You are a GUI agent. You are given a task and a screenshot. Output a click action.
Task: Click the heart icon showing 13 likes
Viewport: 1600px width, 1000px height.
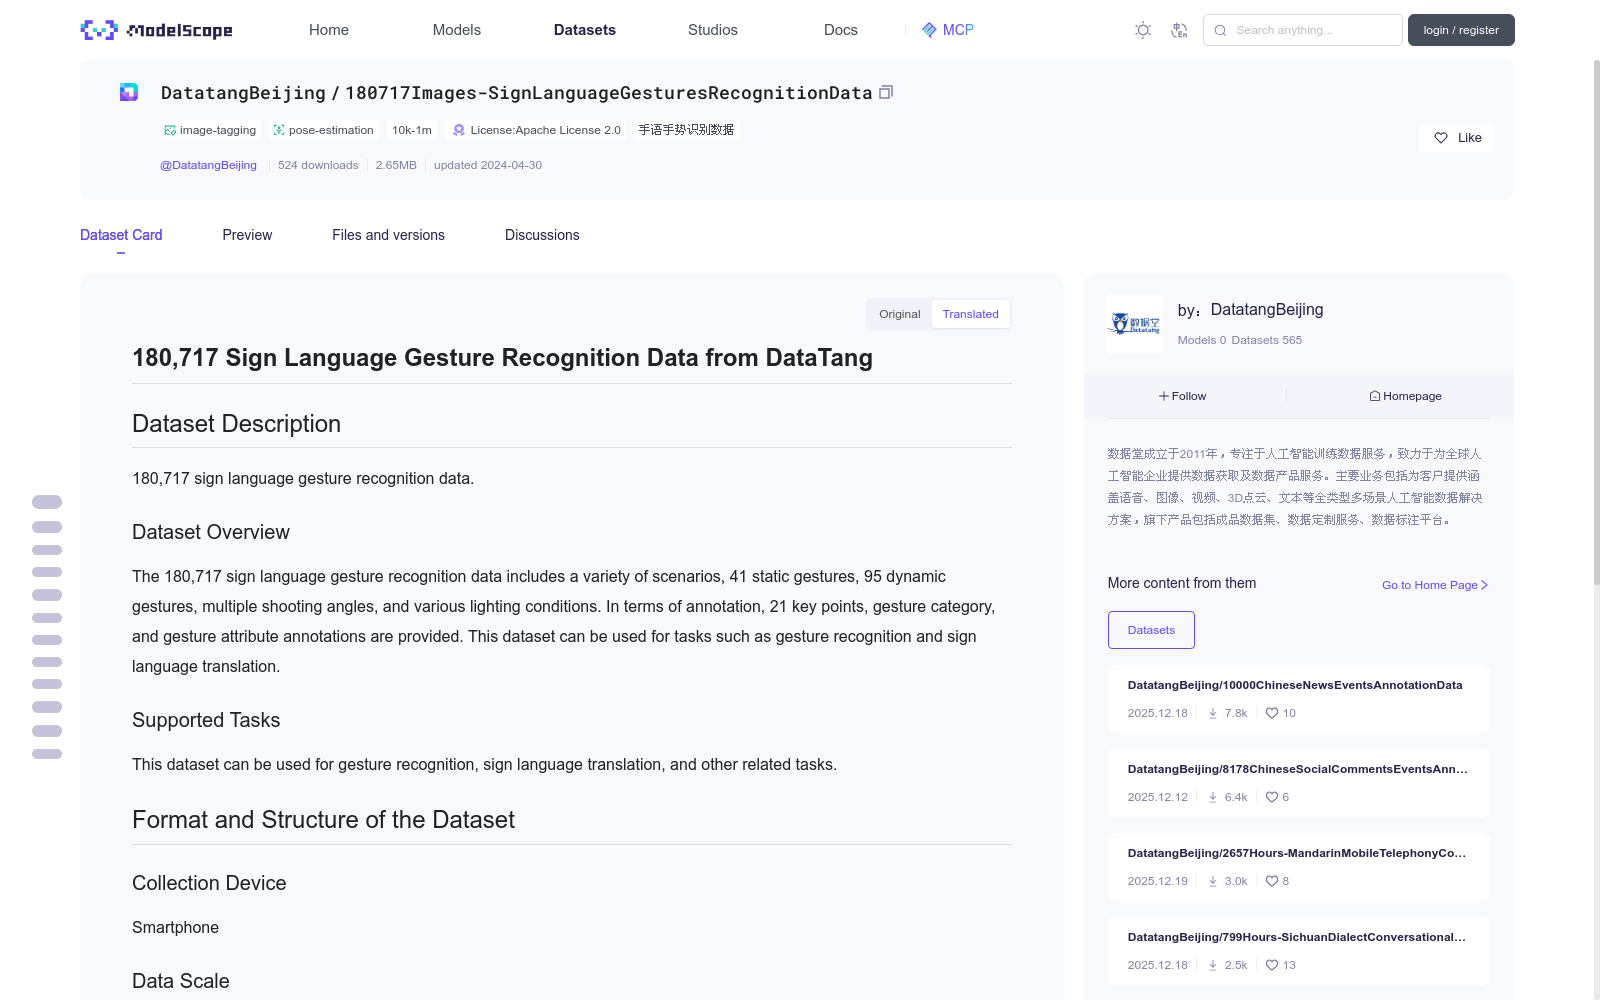(x=1272, y=965)
